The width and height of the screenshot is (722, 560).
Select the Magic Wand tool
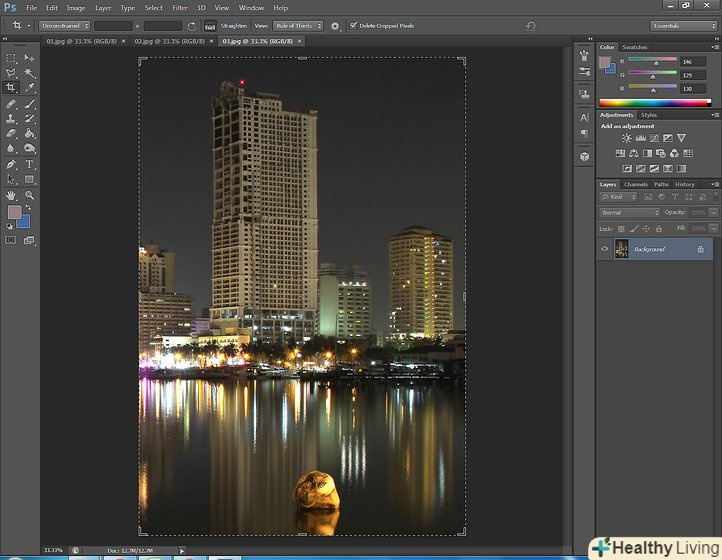click(x=30, y=73)
